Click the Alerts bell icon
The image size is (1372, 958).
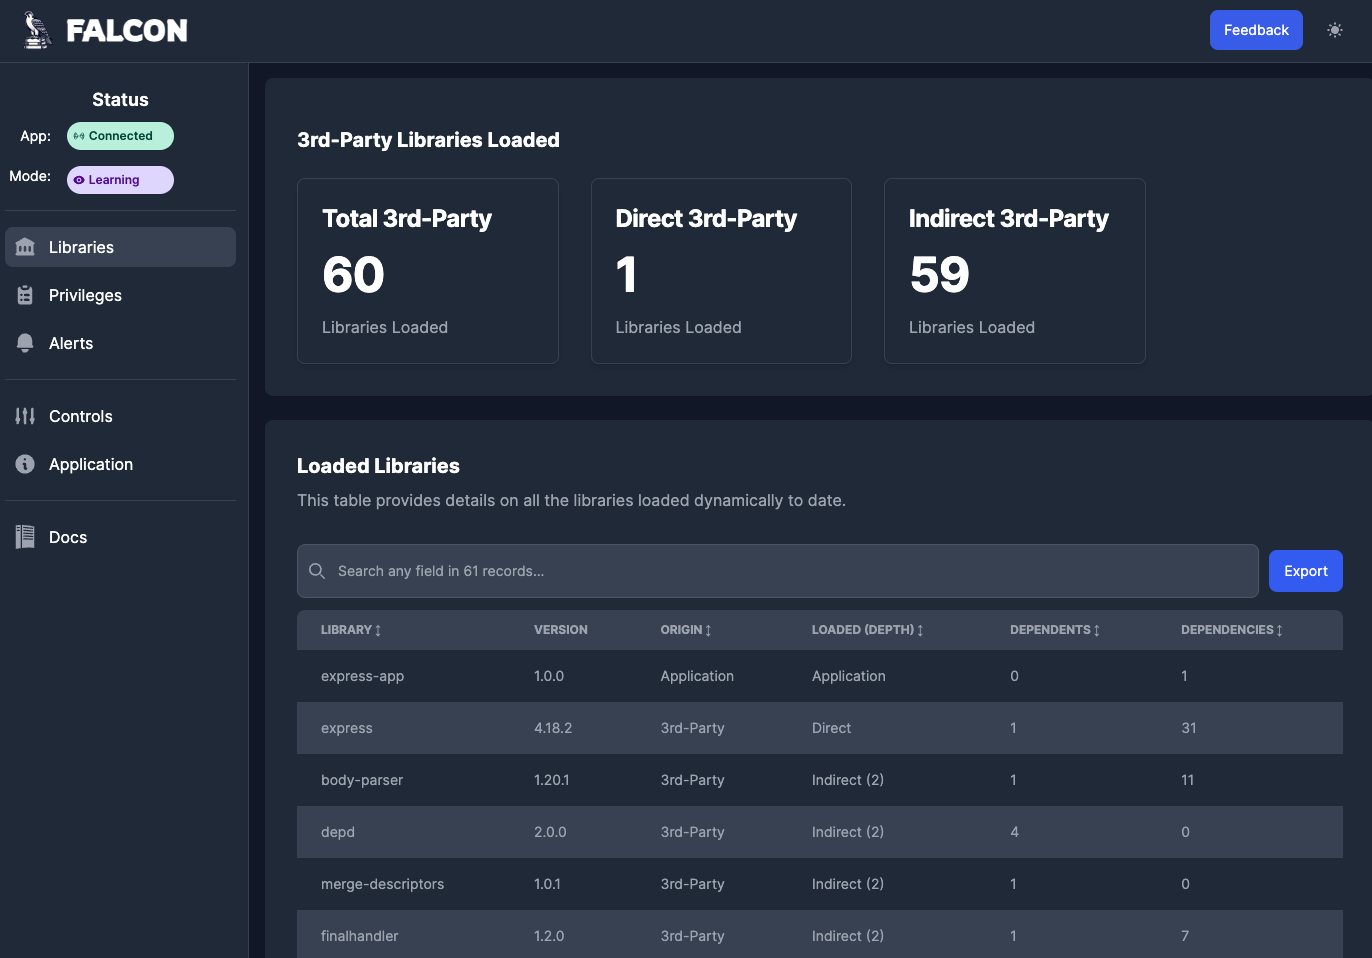pos(26,343)
